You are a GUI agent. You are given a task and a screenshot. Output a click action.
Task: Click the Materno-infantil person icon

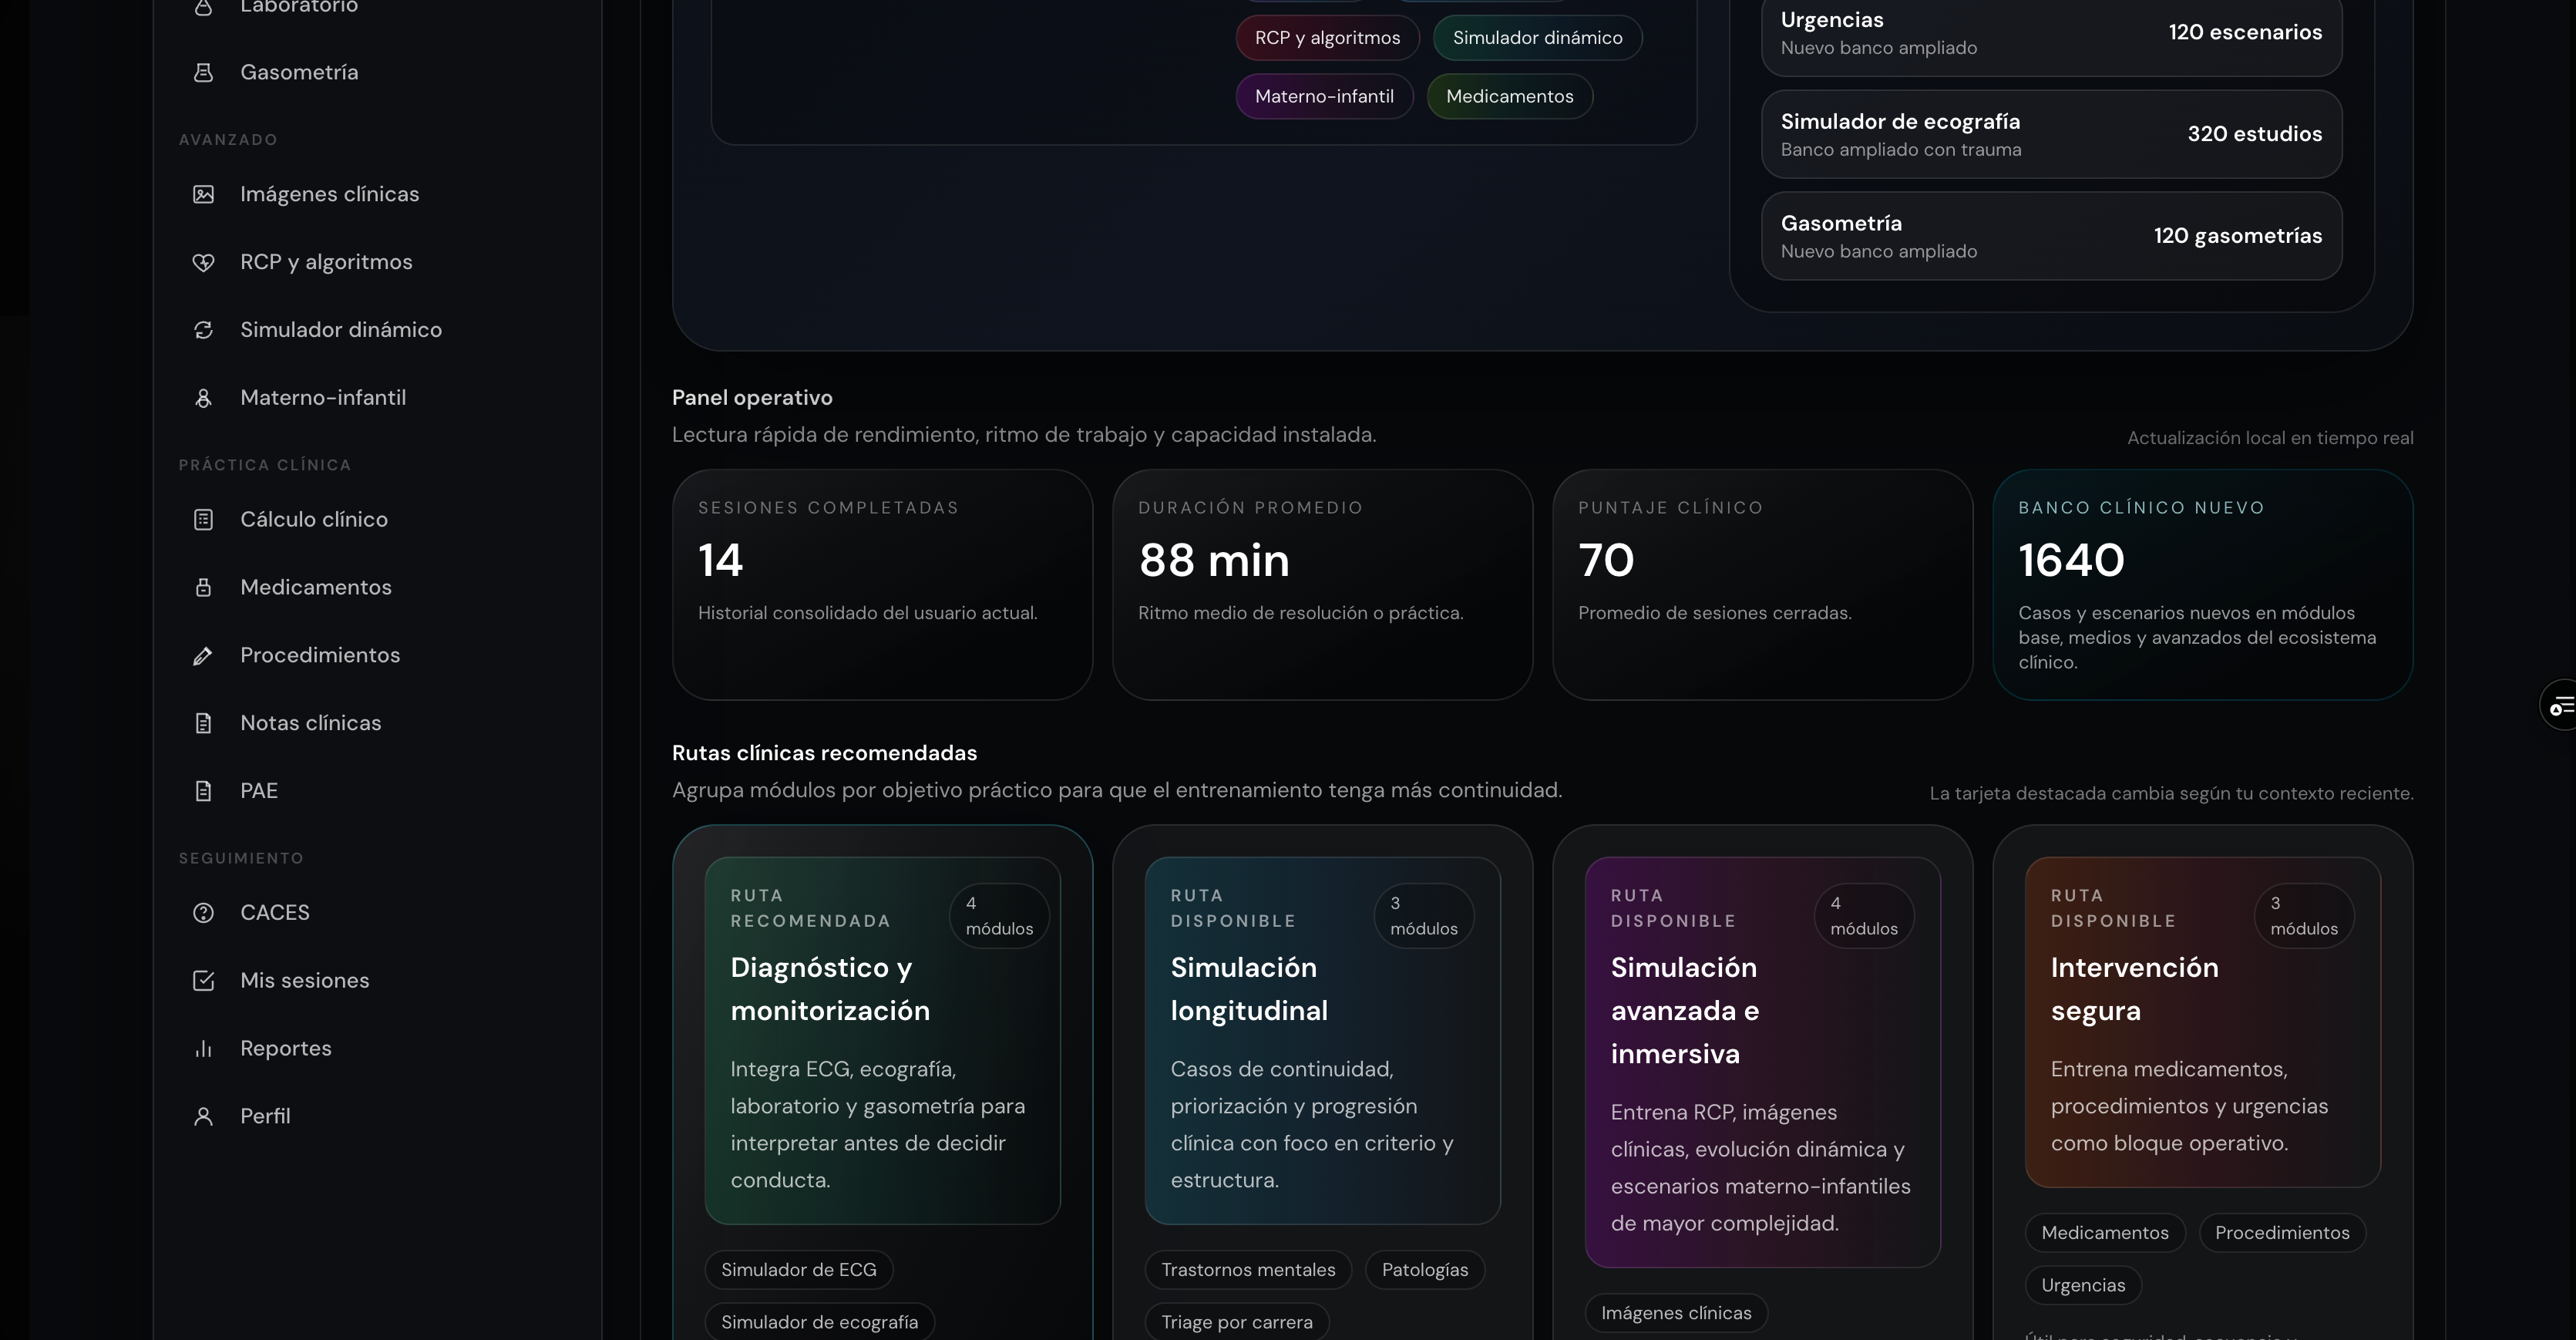point(203,398)
